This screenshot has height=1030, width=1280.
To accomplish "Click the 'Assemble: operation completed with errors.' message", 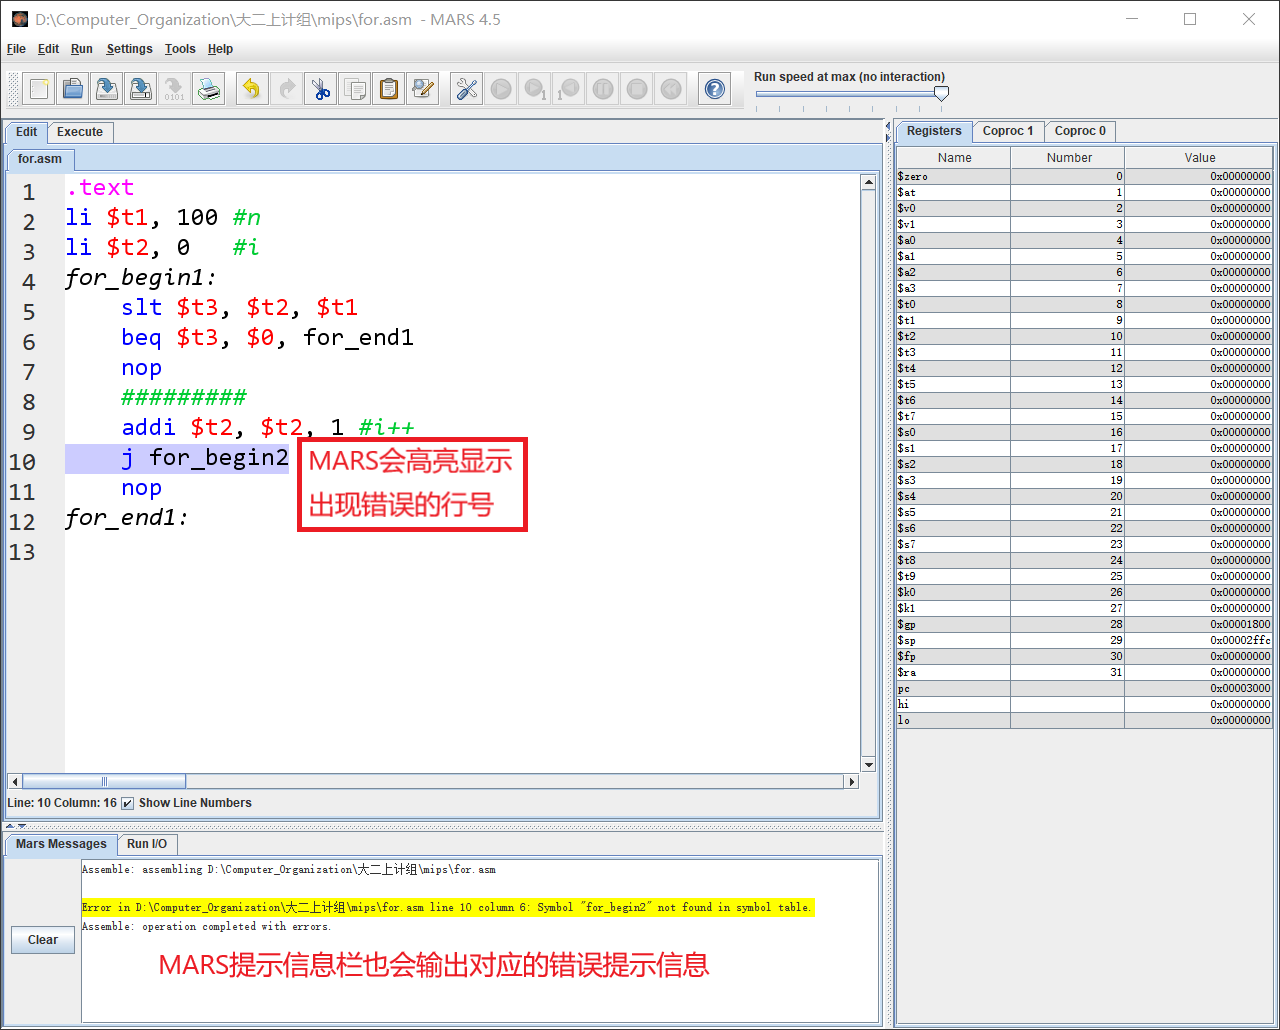I will [x=206, y=927].
